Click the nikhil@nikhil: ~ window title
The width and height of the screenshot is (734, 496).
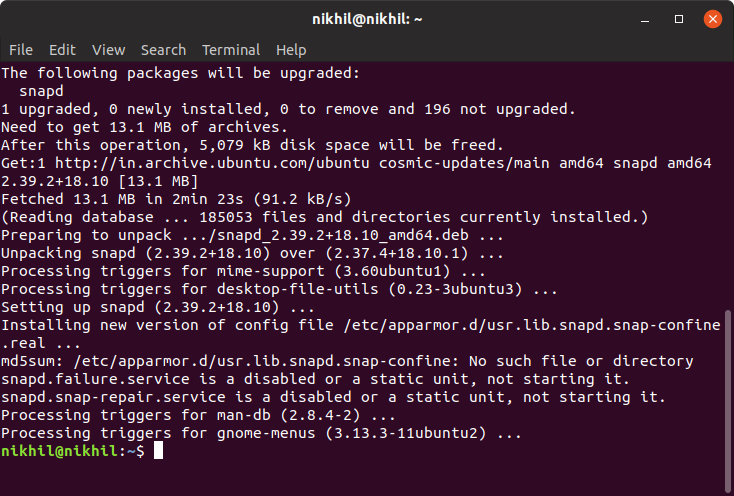(367, 19)
